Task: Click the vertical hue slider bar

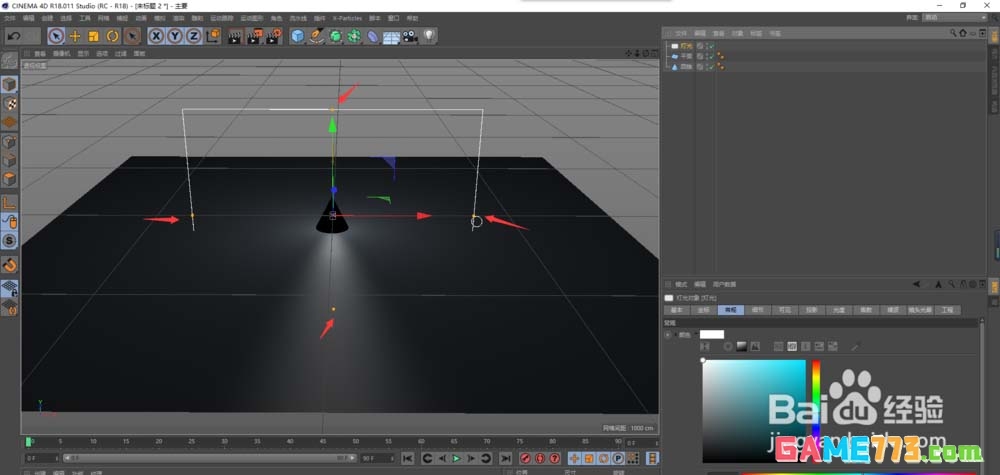Action: (x=816, y=411)
